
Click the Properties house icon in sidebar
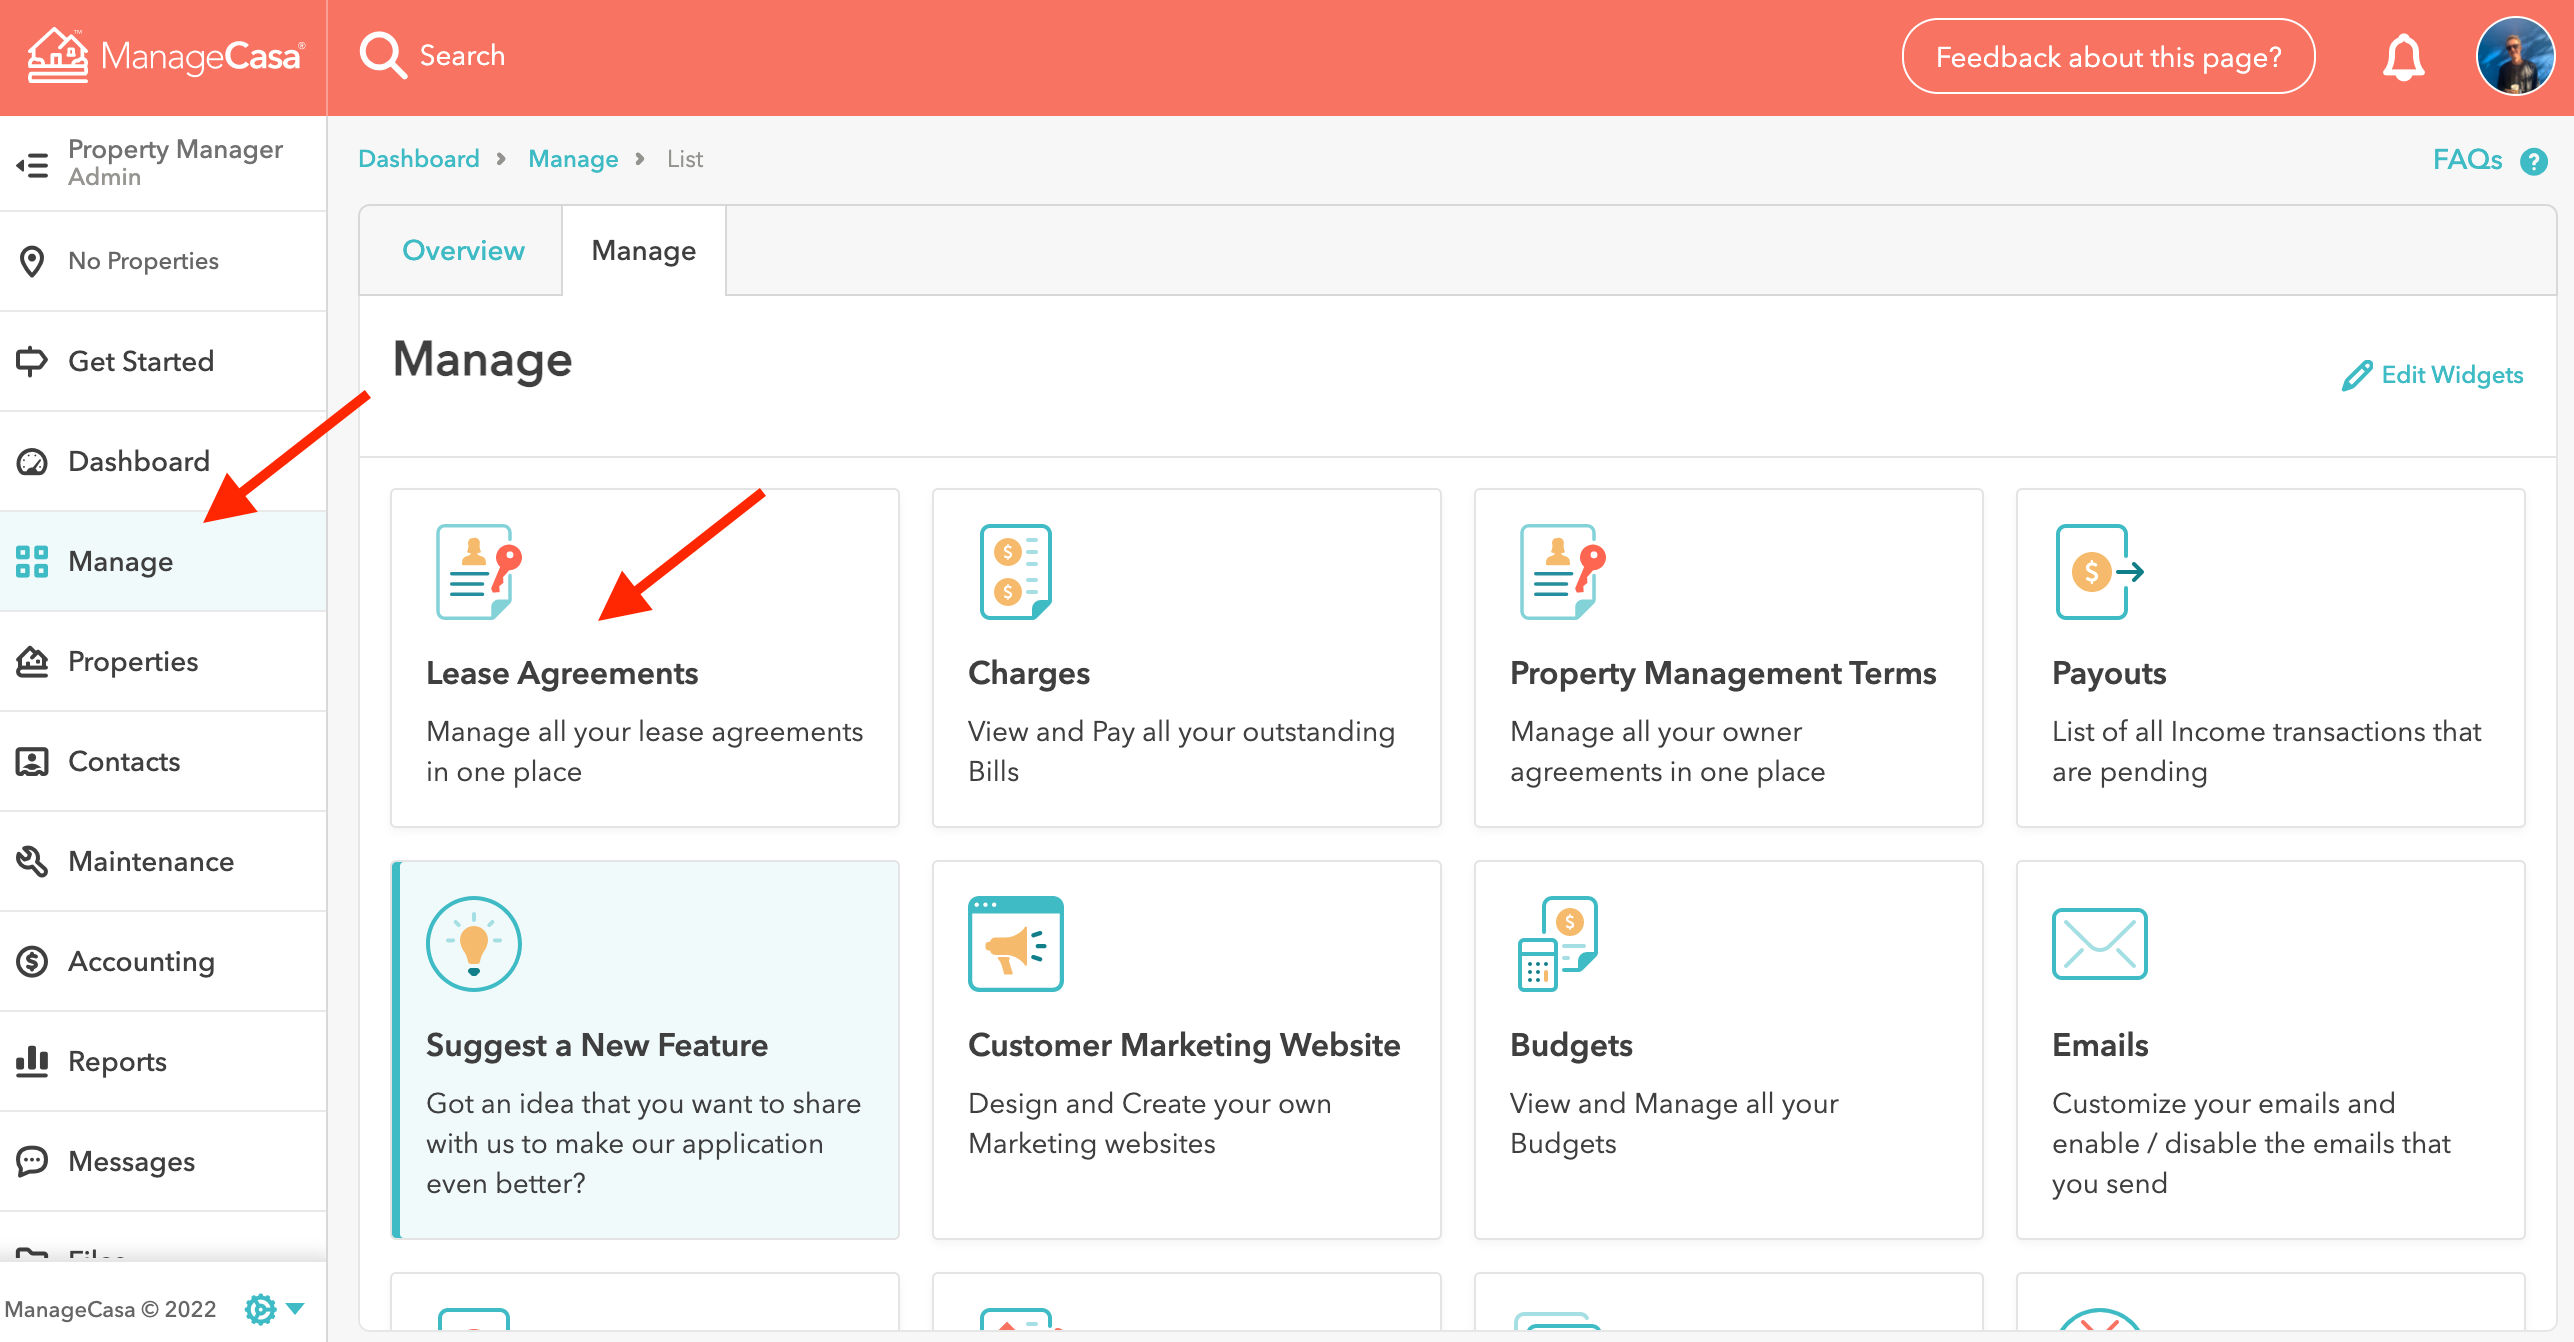click(x=32, y=661)
